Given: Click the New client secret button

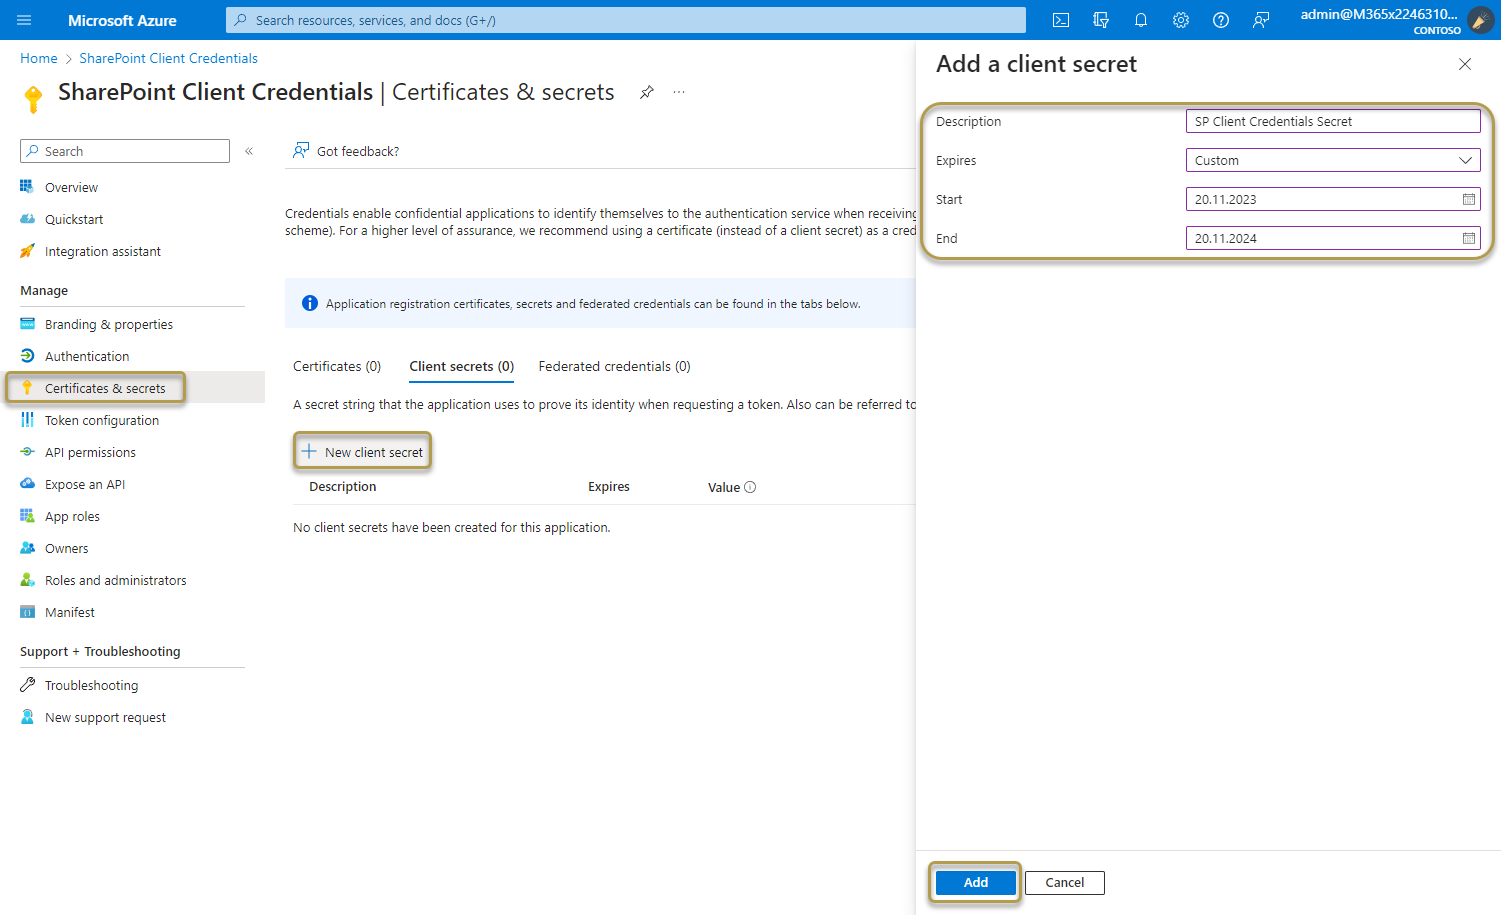Looking at the screenshot, I should (362, 451).
